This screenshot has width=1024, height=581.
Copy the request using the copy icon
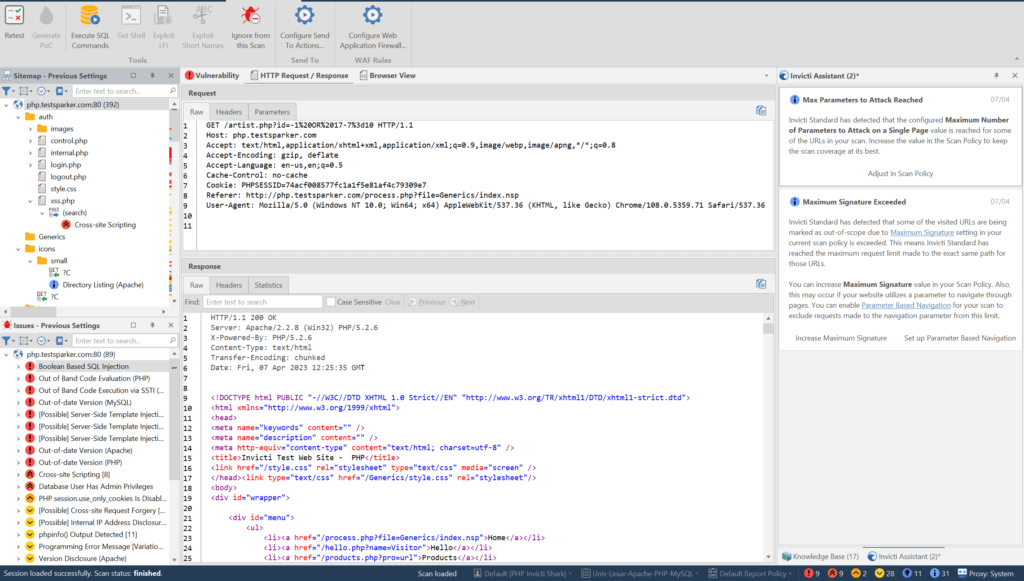[761, 111]
